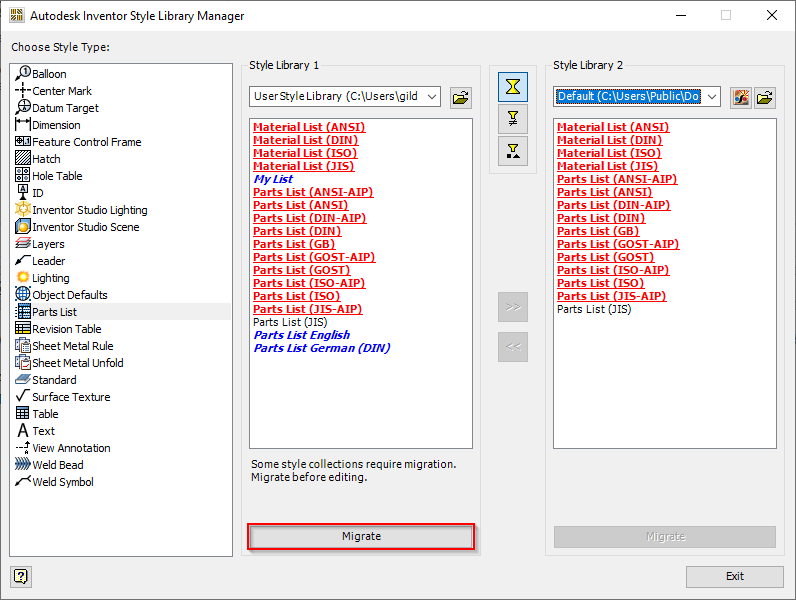The width and height of the screenshot is (796, 600).
Task: Select 'Parts List German (DIN)' style
Action: tap(322, 348)
